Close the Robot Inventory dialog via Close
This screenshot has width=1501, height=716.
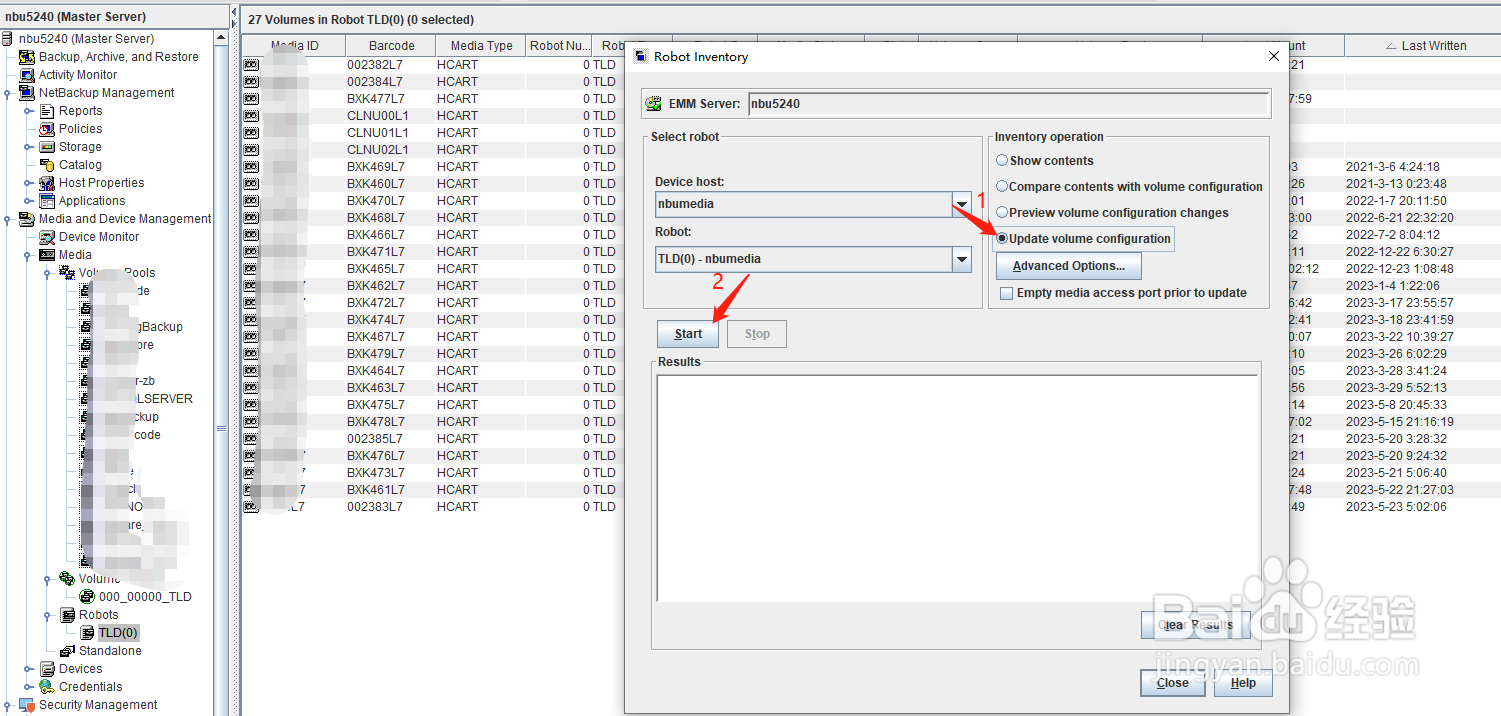pos(1173,683)
